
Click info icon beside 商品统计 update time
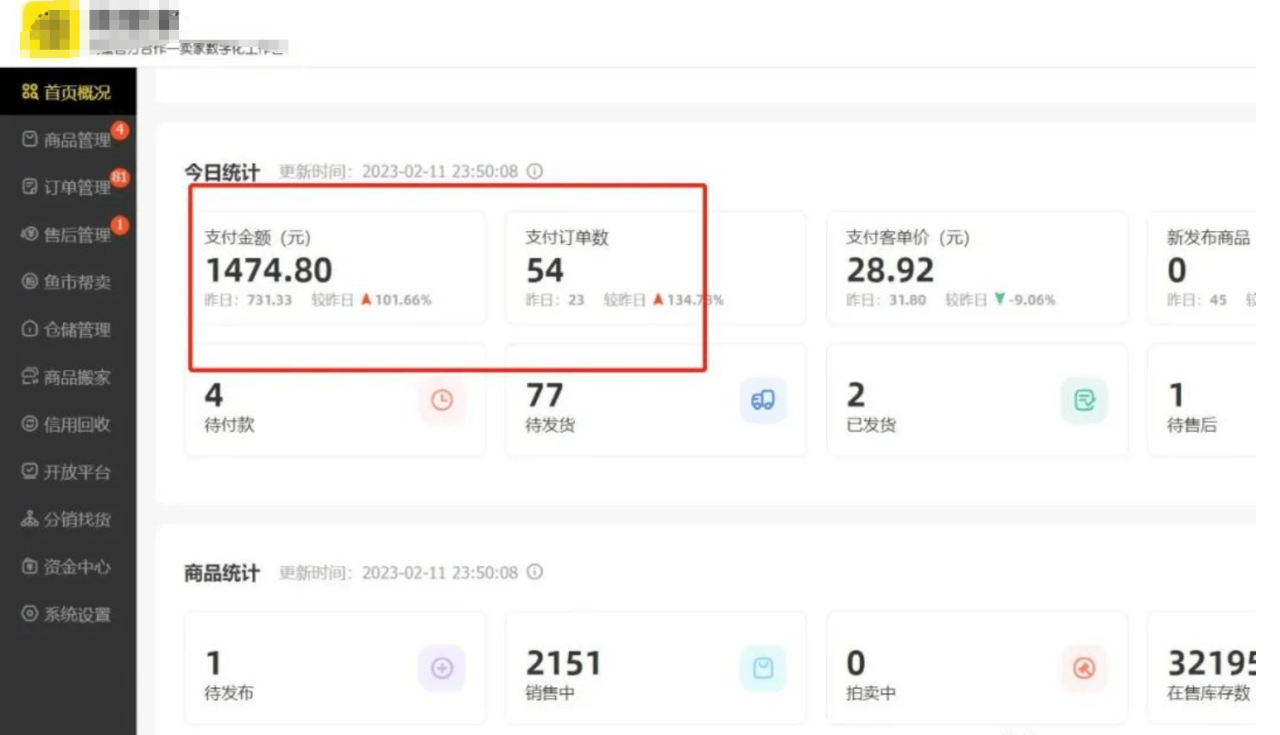pos(535,572)
